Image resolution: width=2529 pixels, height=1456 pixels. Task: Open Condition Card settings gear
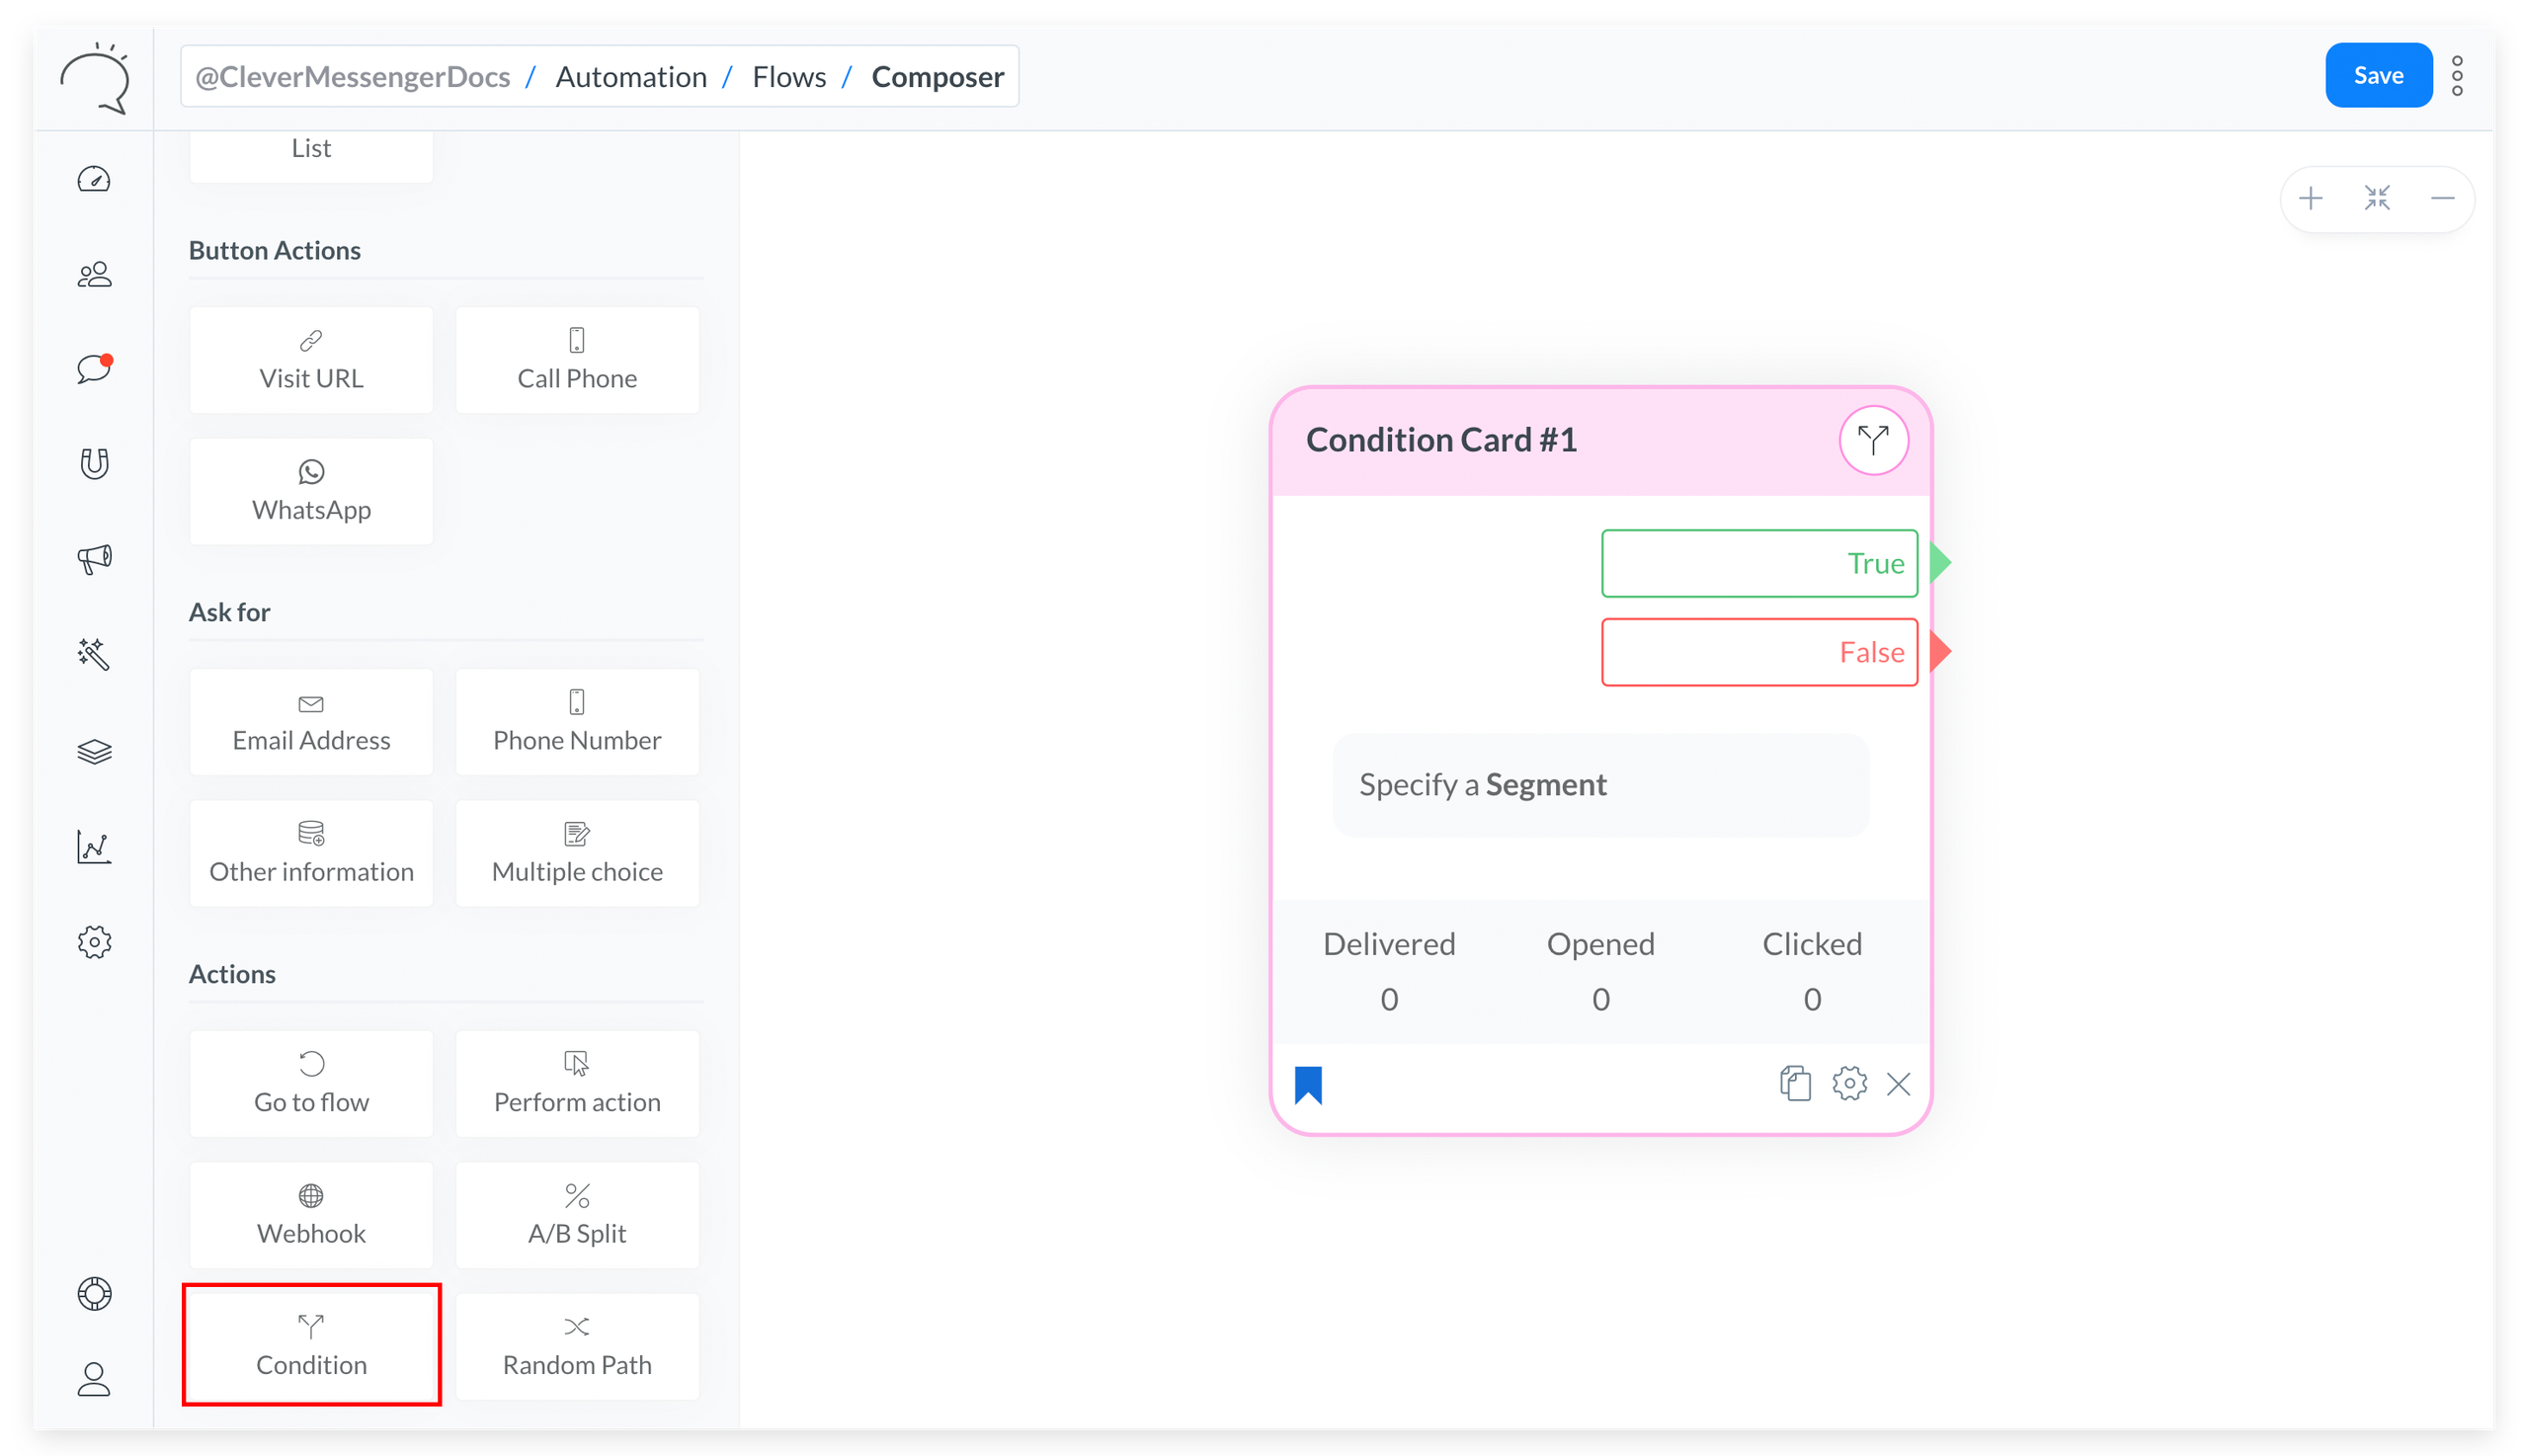coord(1849,1083)
